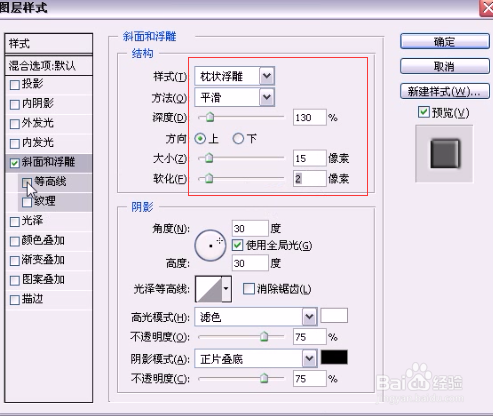Open the 阴影模式 dropdown showing 正片叠底
Image resolution: width=493 pixels, height=416 pixels.
point(256,359)
